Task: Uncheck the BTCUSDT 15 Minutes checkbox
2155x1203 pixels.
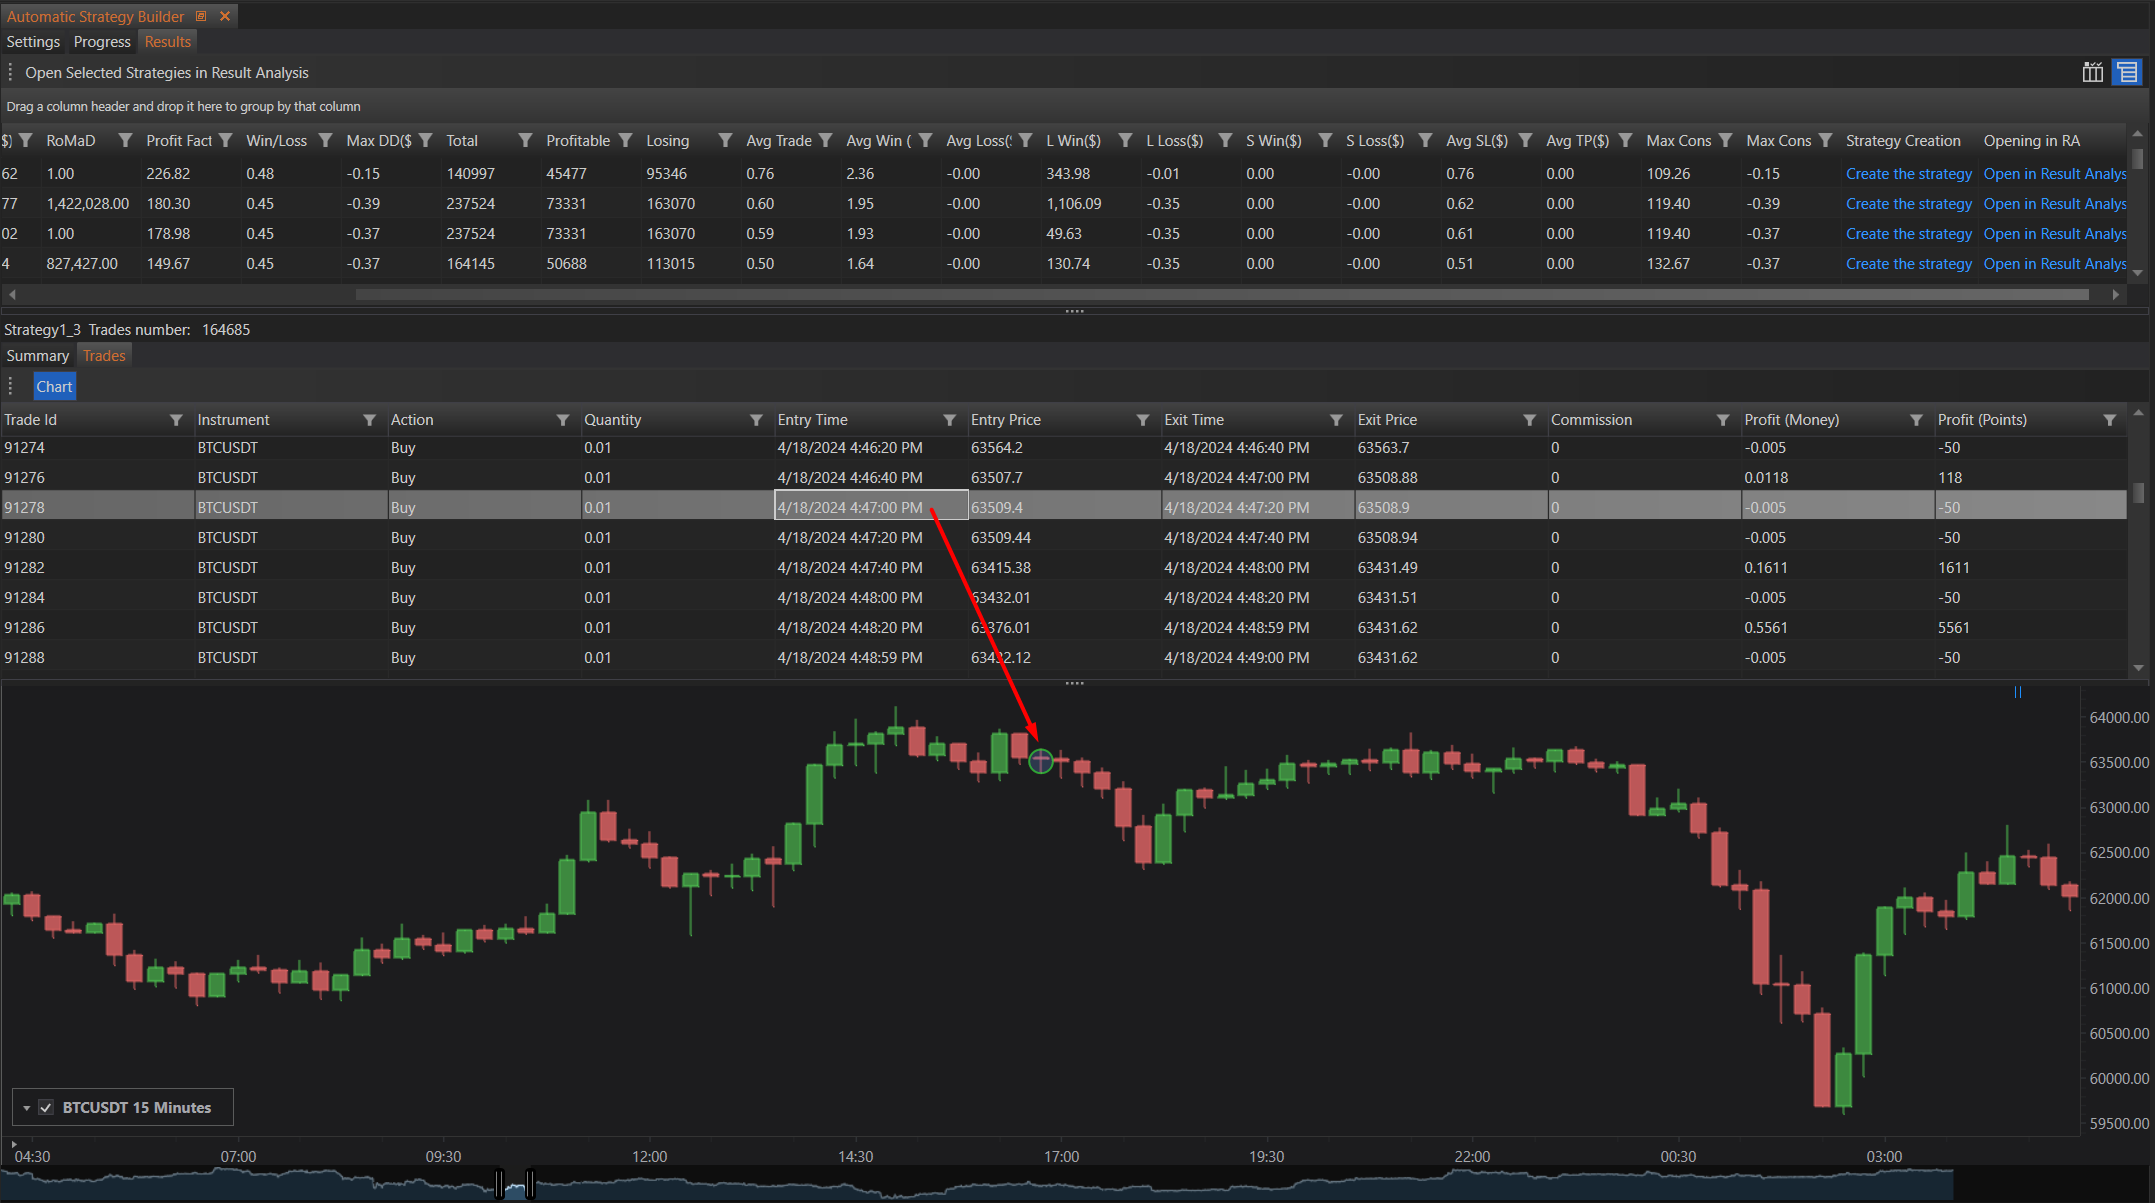Action: (46, 1107)
